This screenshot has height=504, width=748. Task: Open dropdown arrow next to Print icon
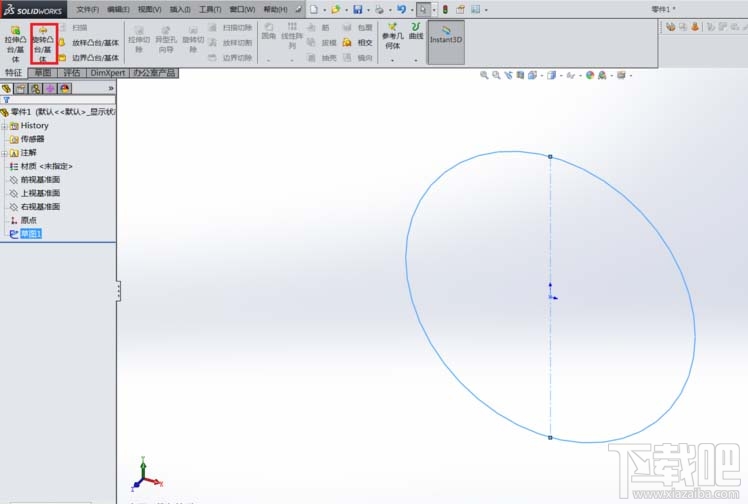click(390, 10)
